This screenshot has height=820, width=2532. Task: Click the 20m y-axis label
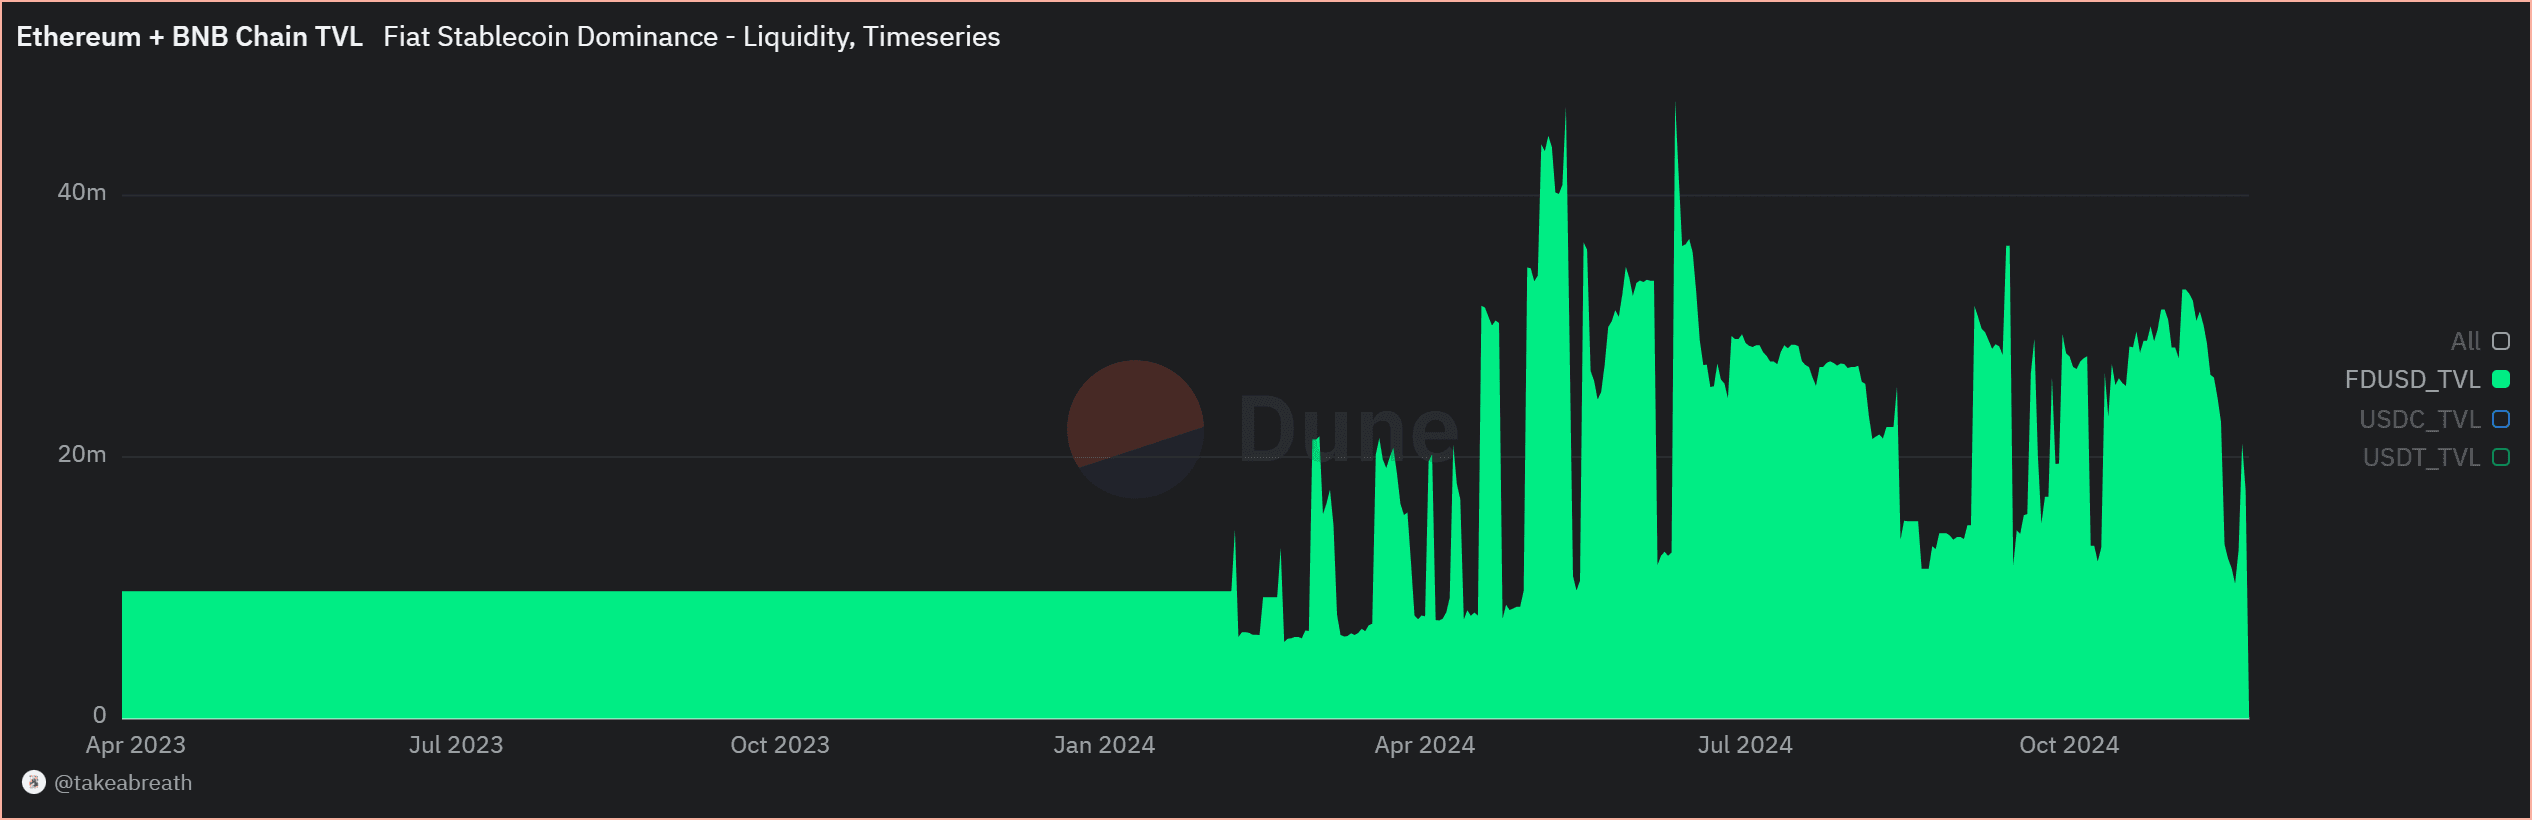click(82, 454)
